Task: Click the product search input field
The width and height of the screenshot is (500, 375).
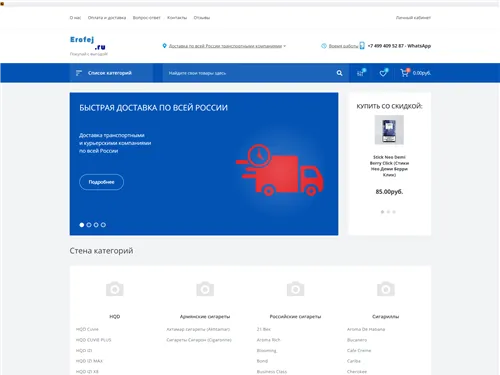Action: tap(248, 73)
